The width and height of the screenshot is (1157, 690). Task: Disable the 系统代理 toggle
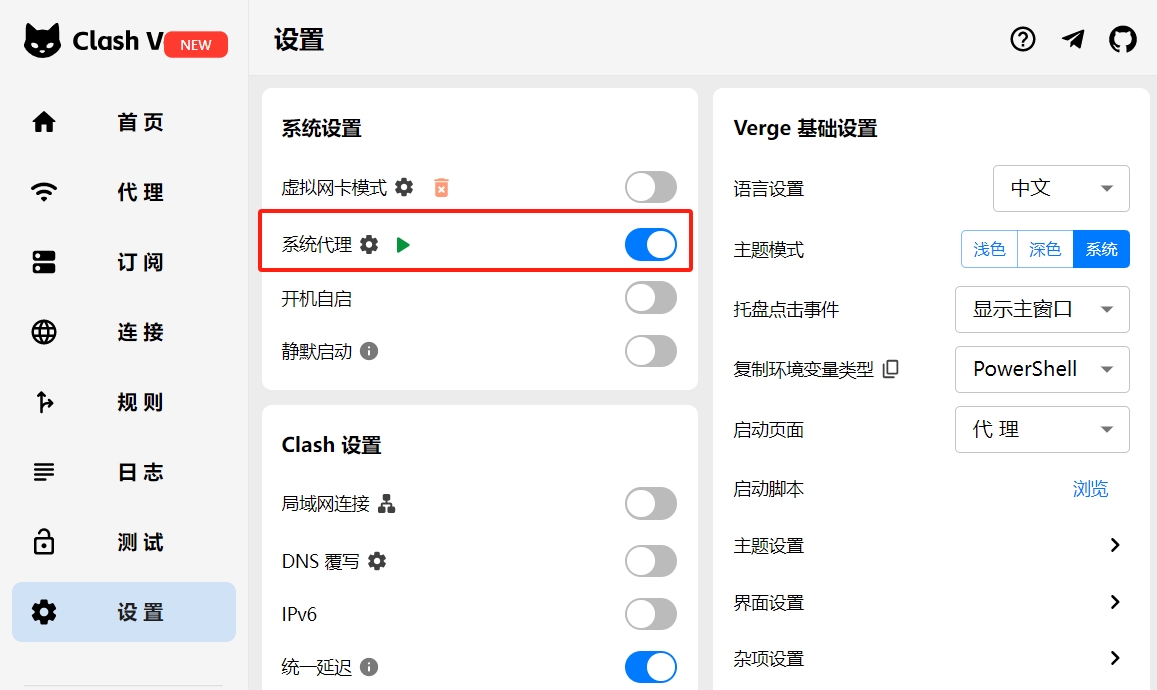pos(651,242)
